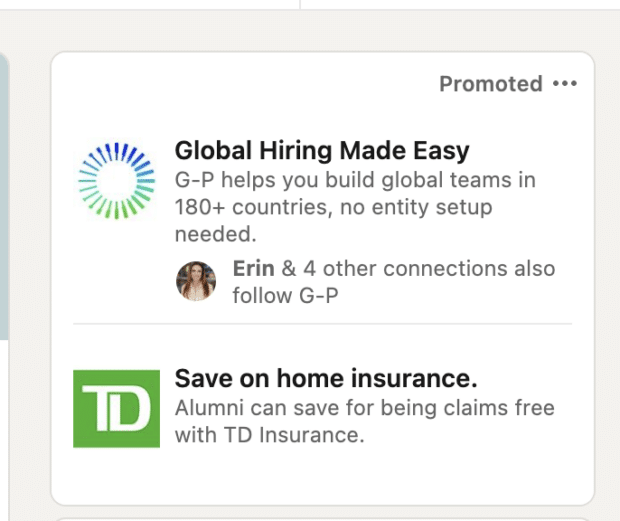Click the 'follow G-P' text line

[285, 295]
